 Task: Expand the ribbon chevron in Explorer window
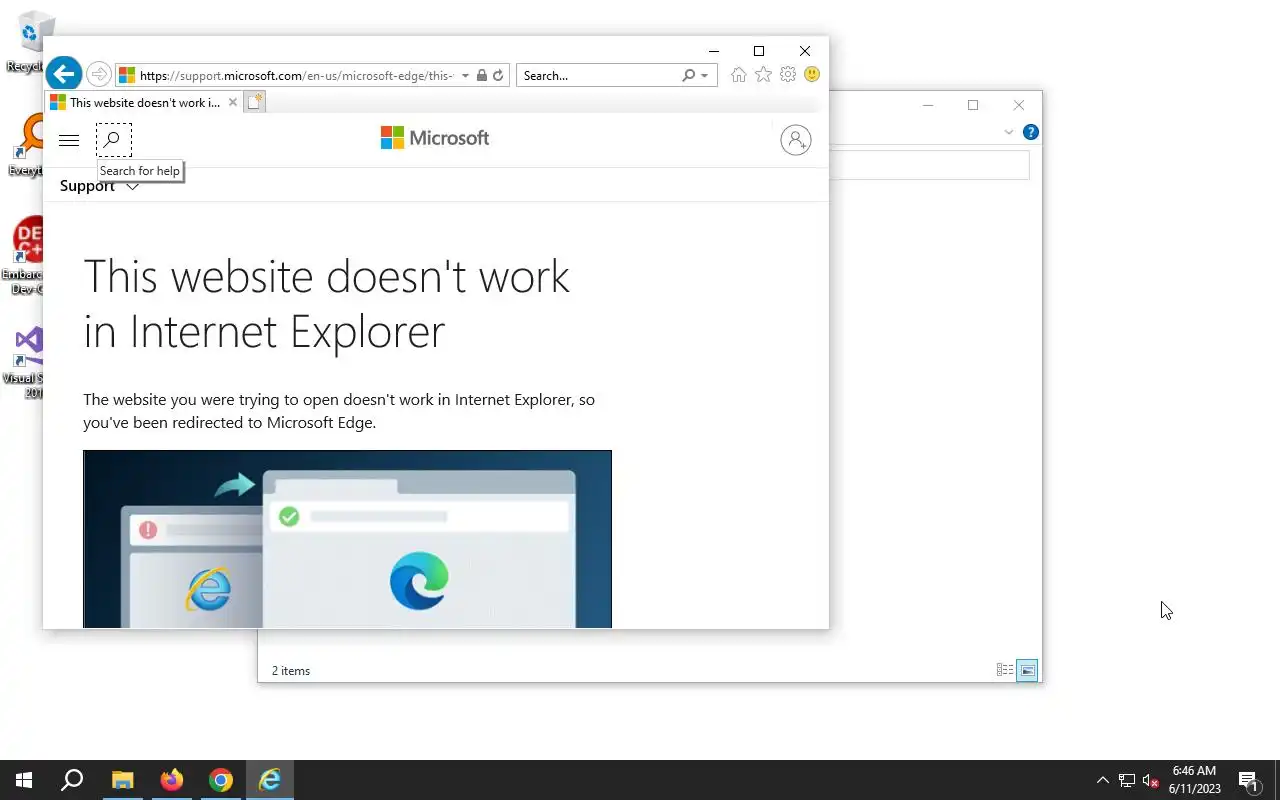(1008, 132)
